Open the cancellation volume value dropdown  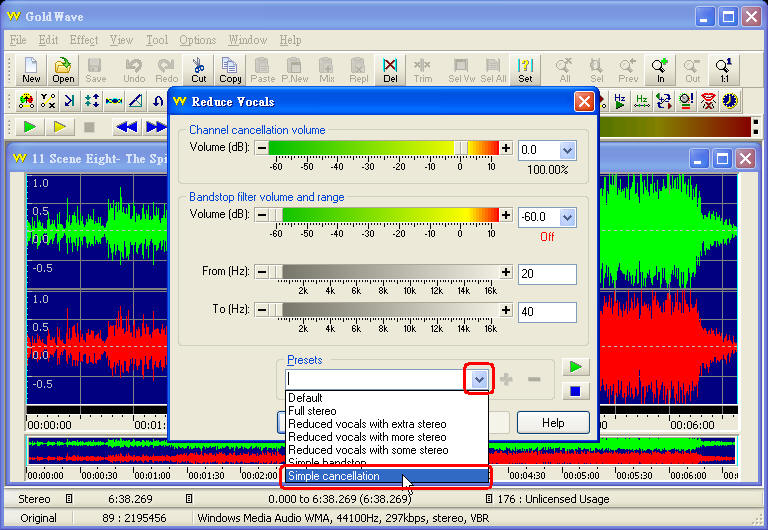pyautogui.click(x=567, y=149)
